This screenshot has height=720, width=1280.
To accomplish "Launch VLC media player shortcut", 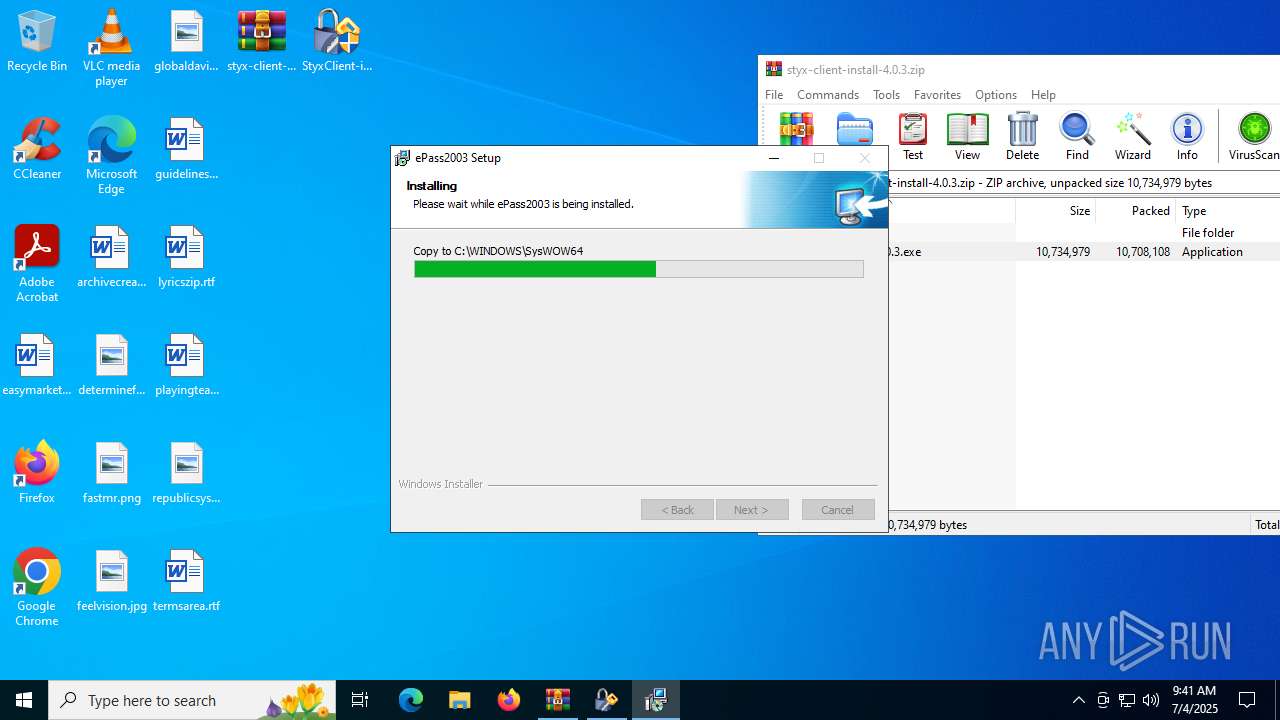I will coord(111,48).
